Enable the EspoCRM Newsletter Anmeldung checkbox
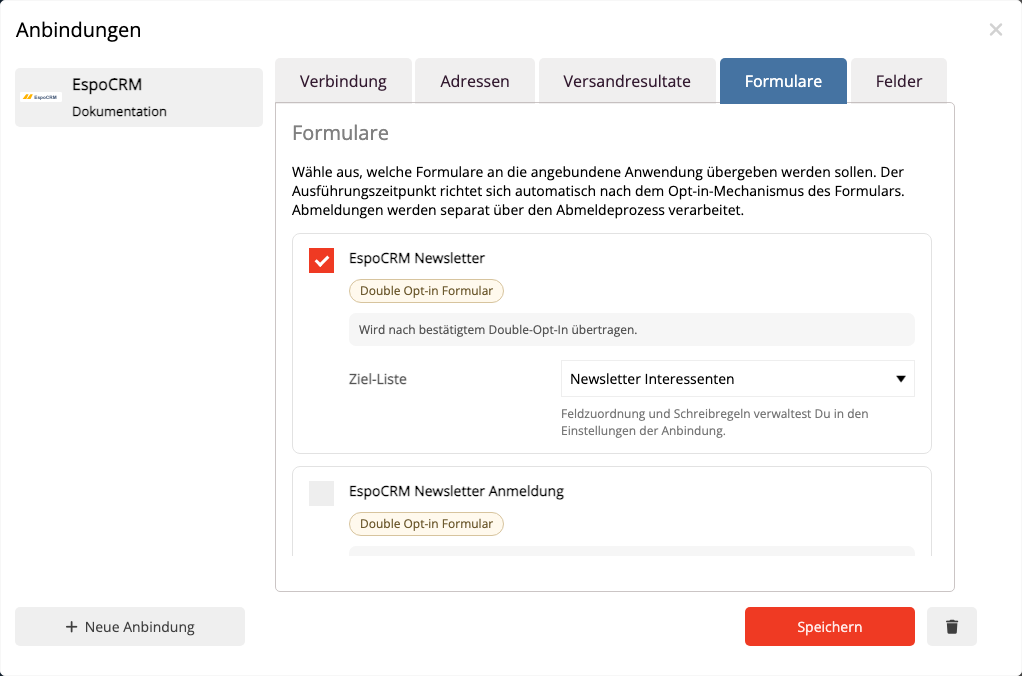The image size is (1022, 676). pyautogui.click(x=321, y=493)
